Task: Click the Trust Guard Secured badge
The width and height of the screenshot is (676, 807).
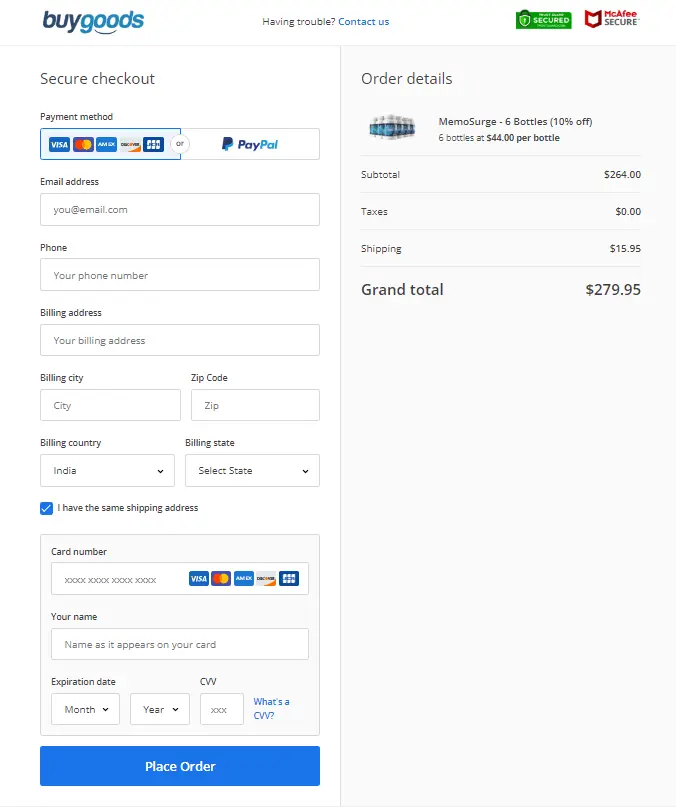Action: (x=543, y=19)
